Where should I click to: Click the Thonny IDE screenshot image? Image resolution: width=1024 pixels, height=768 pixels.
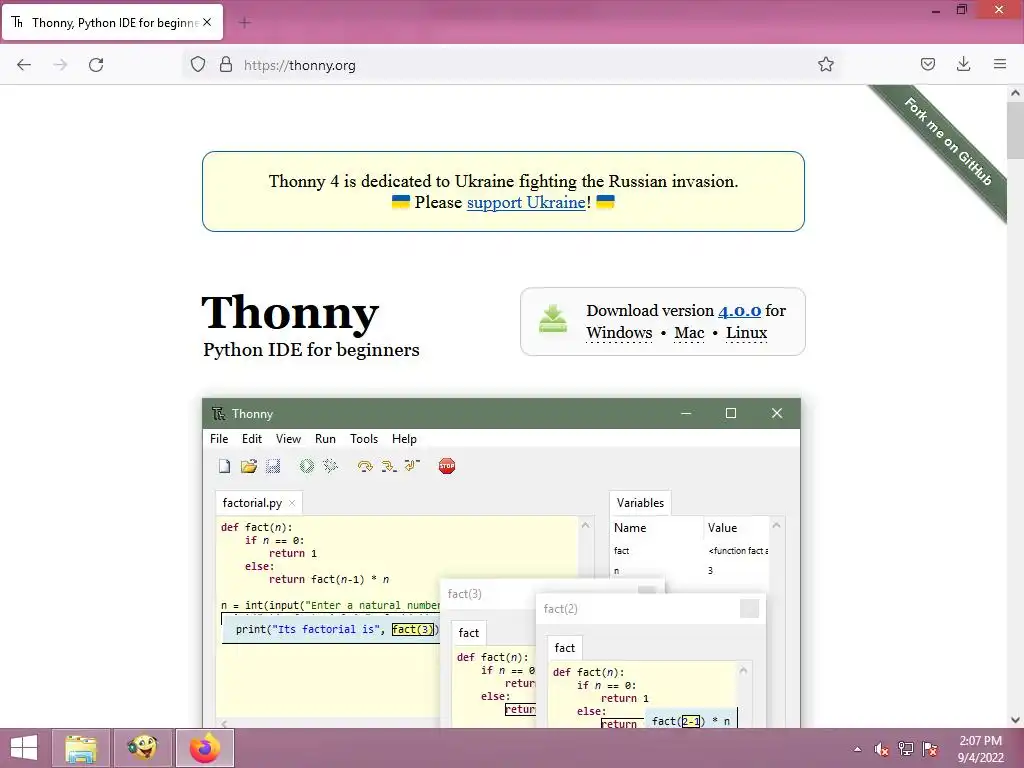click(x=502, y=563)
